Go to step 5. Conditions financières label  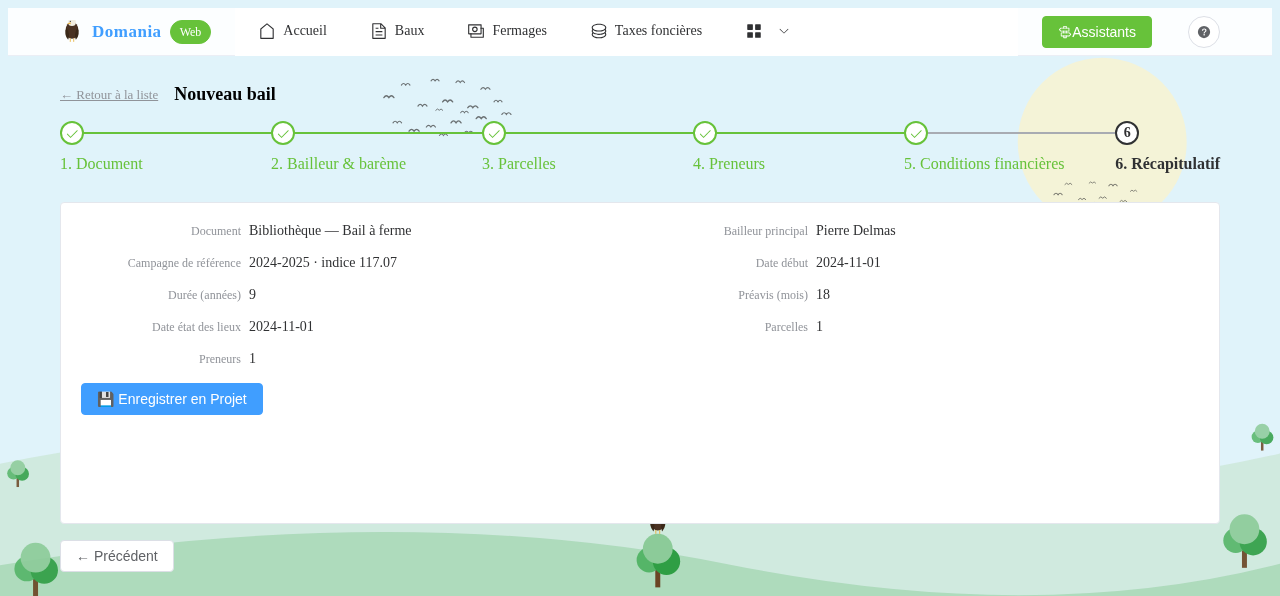pyautogui.click(x=984, y=164)
